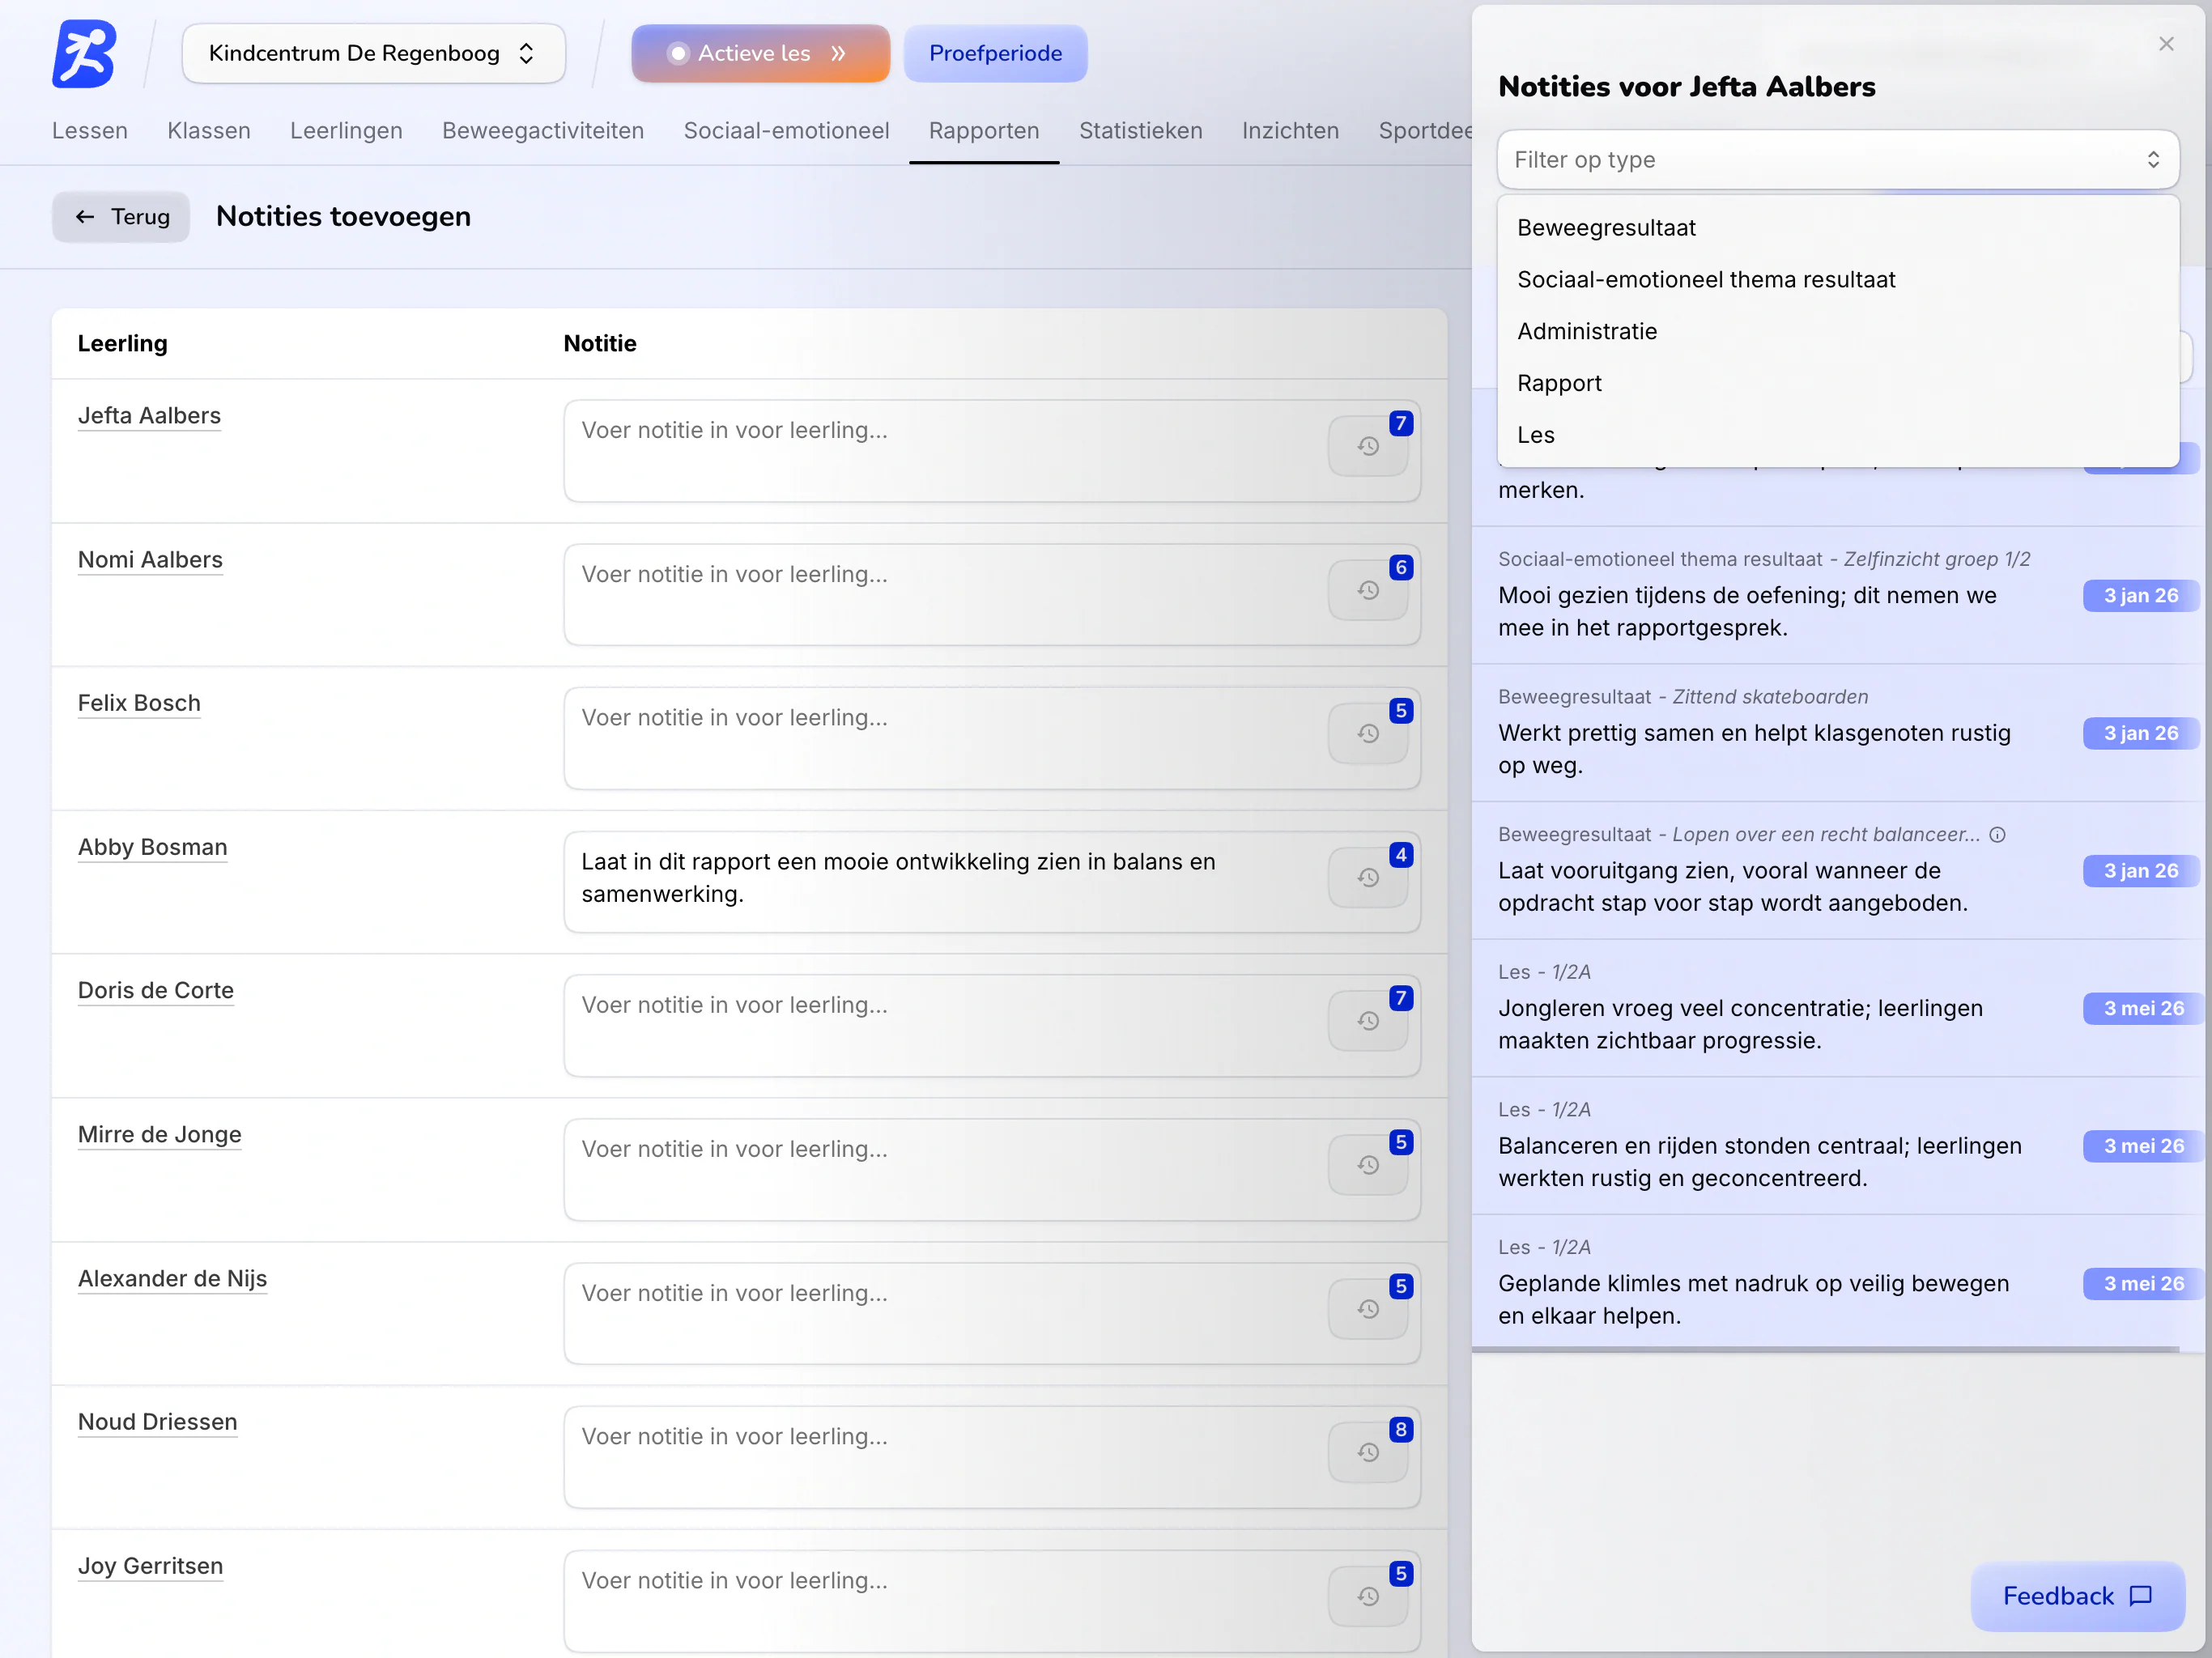Click info icon beside Lopen over een recht balanceer
This screenshot has height=1658, width=2212.
pyautogui.click(x=1997, y=835)
